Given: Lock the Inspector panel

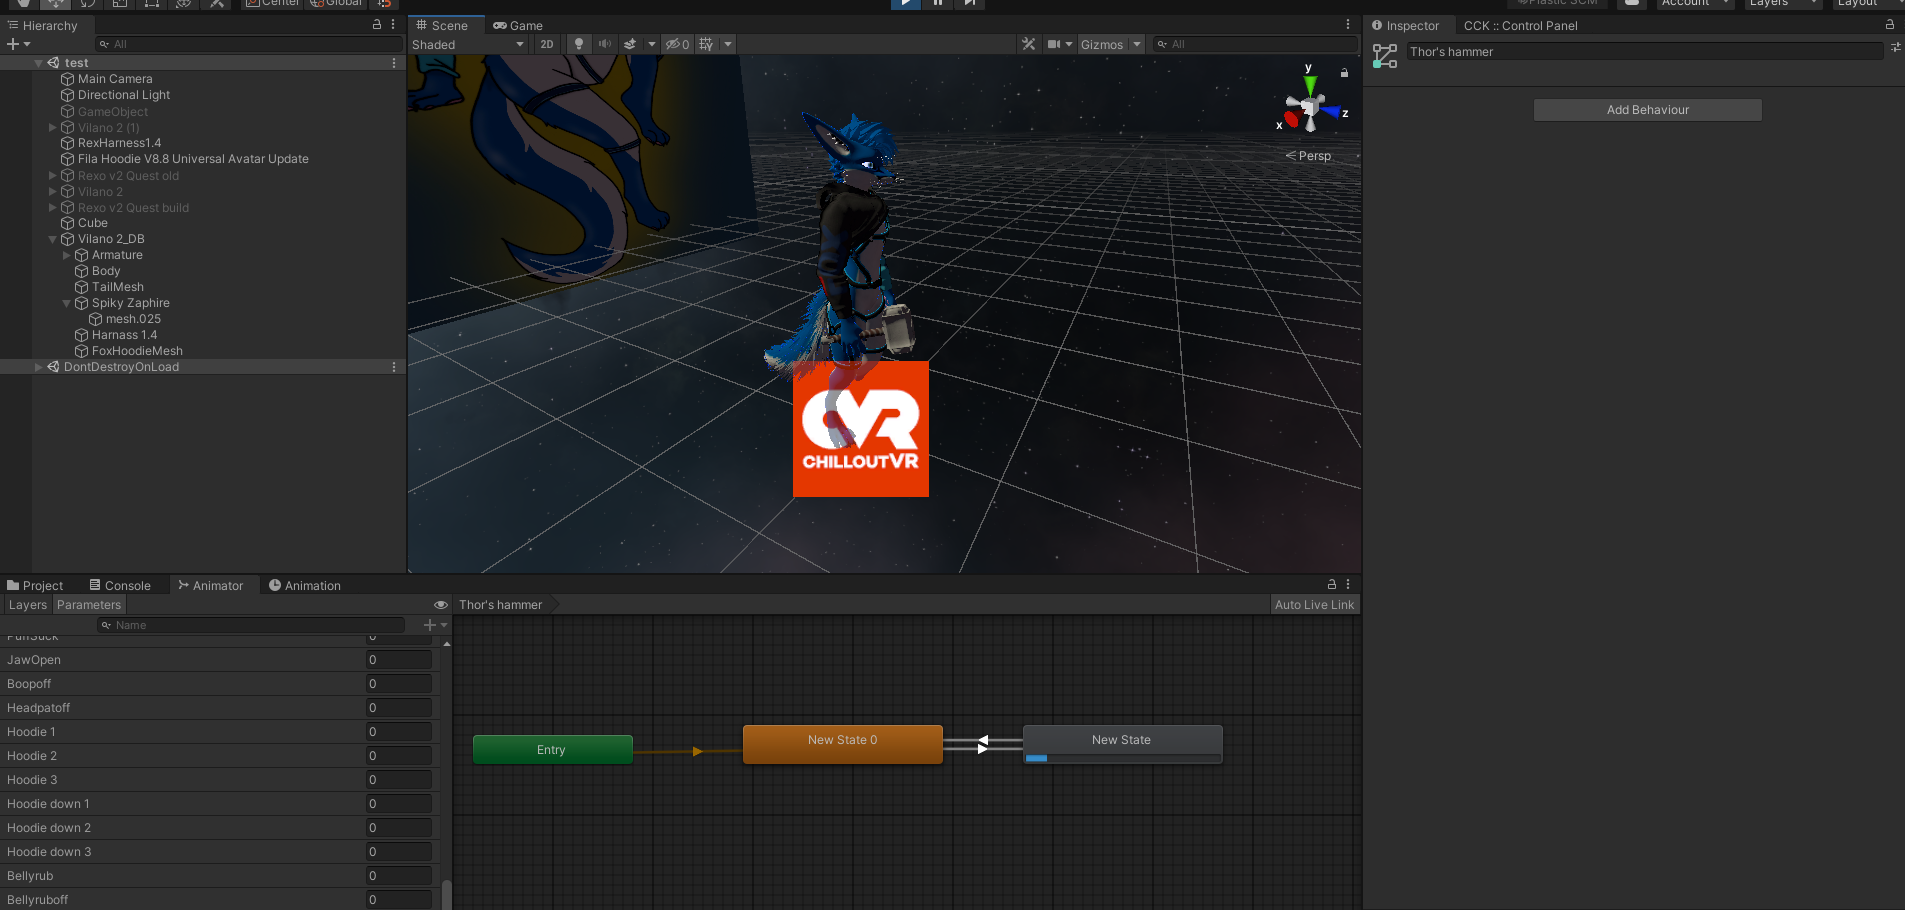Looking at the screenshot, I should tap(1890, 25).
